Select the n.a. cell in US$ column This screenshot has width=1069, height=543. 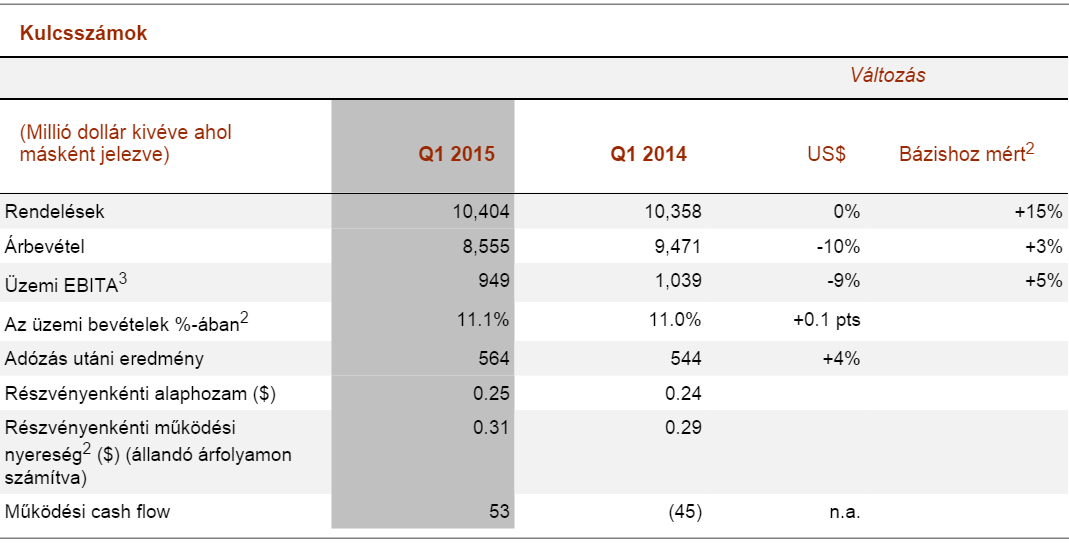click(x=845, y=512)
